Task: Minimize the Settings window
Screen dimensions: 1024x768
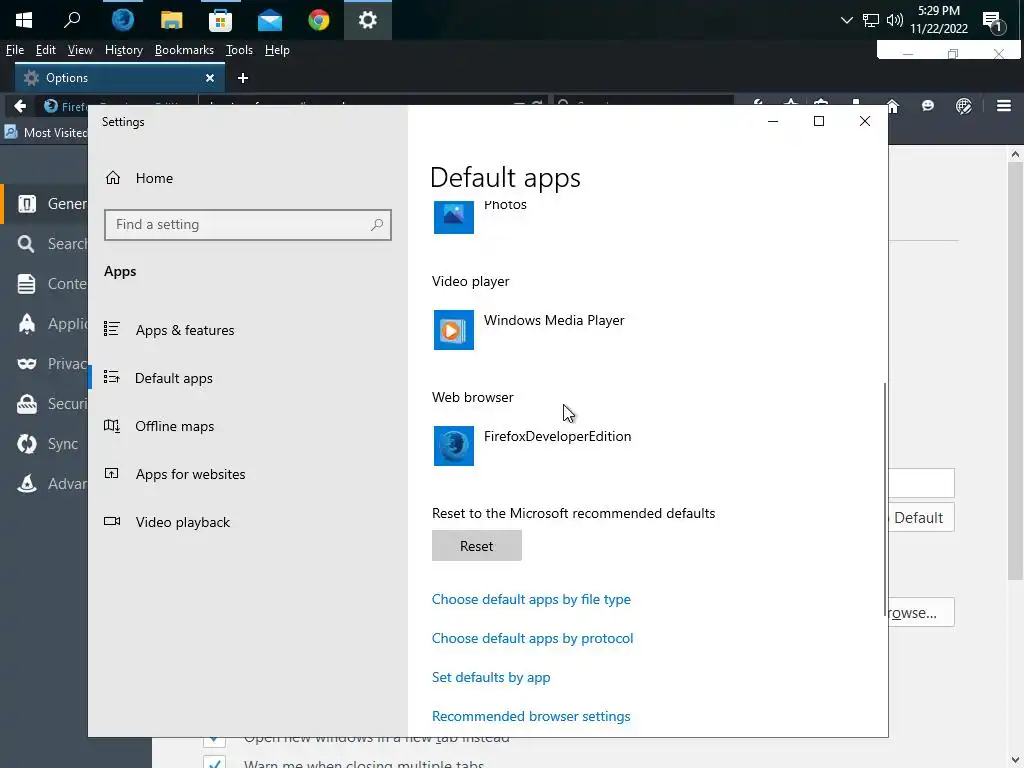Action: click(x=773, y=121)
